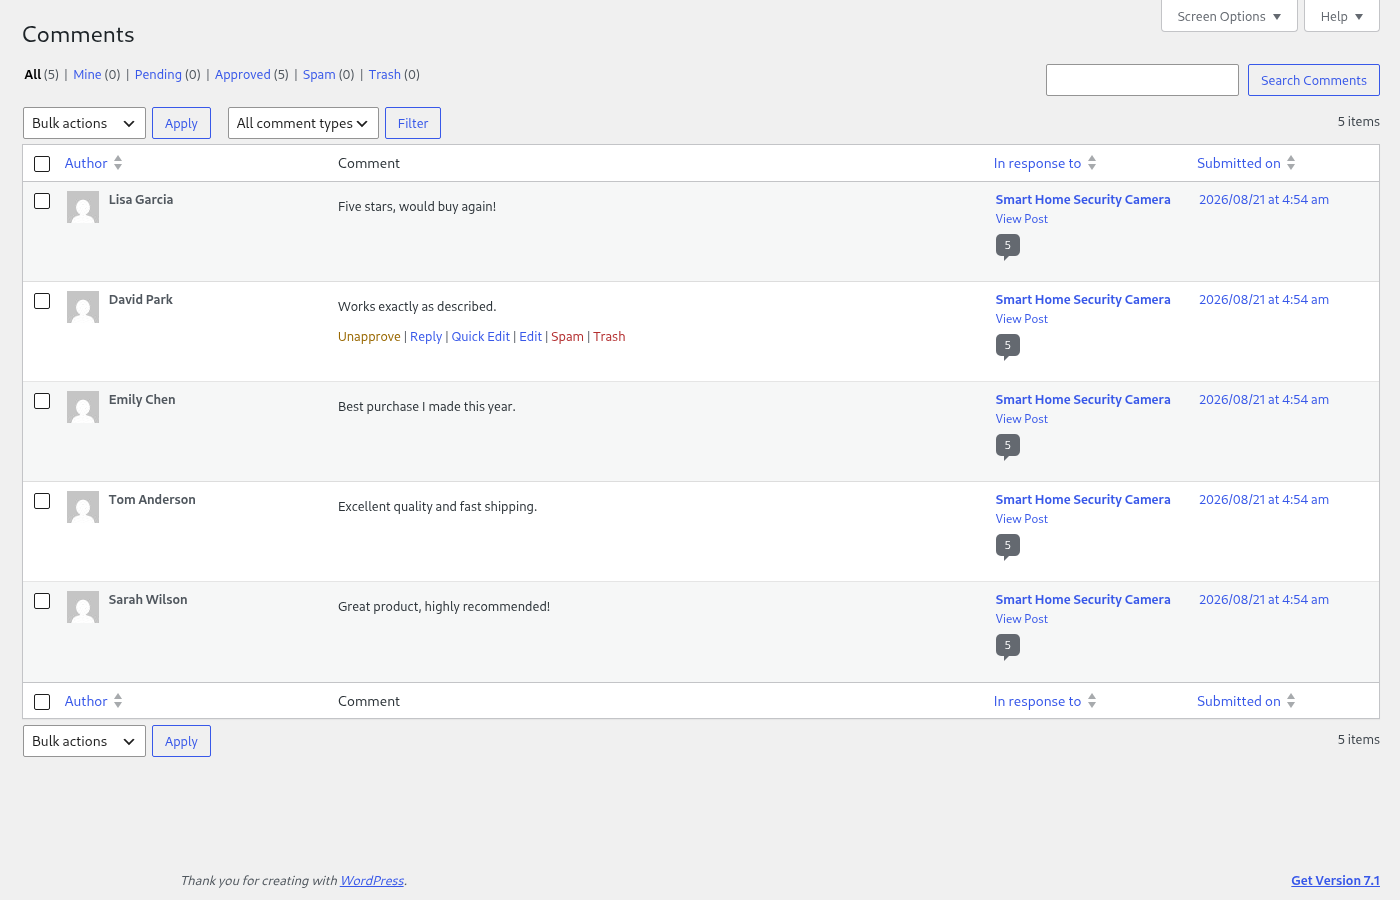The image size is (1400, 900).
Task: Open the All comment types dropdown
Action: (x=303, y=123)
